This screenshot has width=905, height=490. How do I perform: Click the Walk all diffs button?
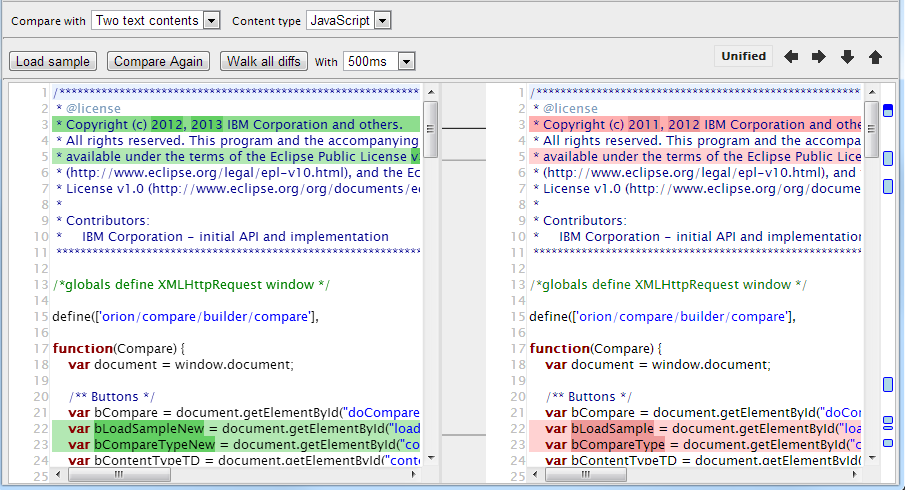tap(264, 62)
